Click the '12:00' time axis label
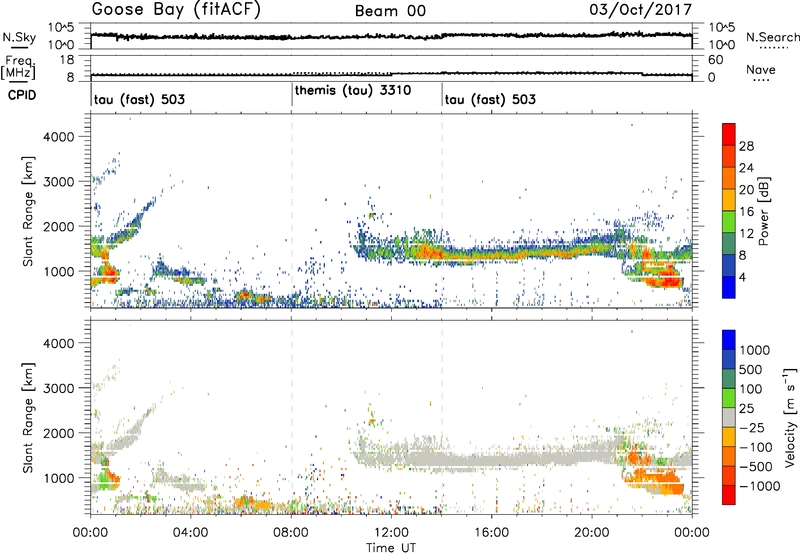The height and width of the screenshot is (554, 800). (391, 533)
